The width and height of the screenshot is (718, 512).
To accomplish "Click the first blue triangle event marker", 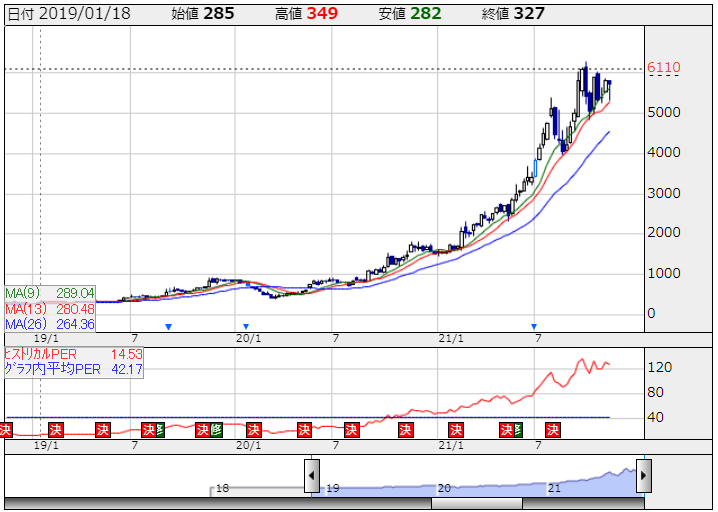I will click(x=168, y=327).
